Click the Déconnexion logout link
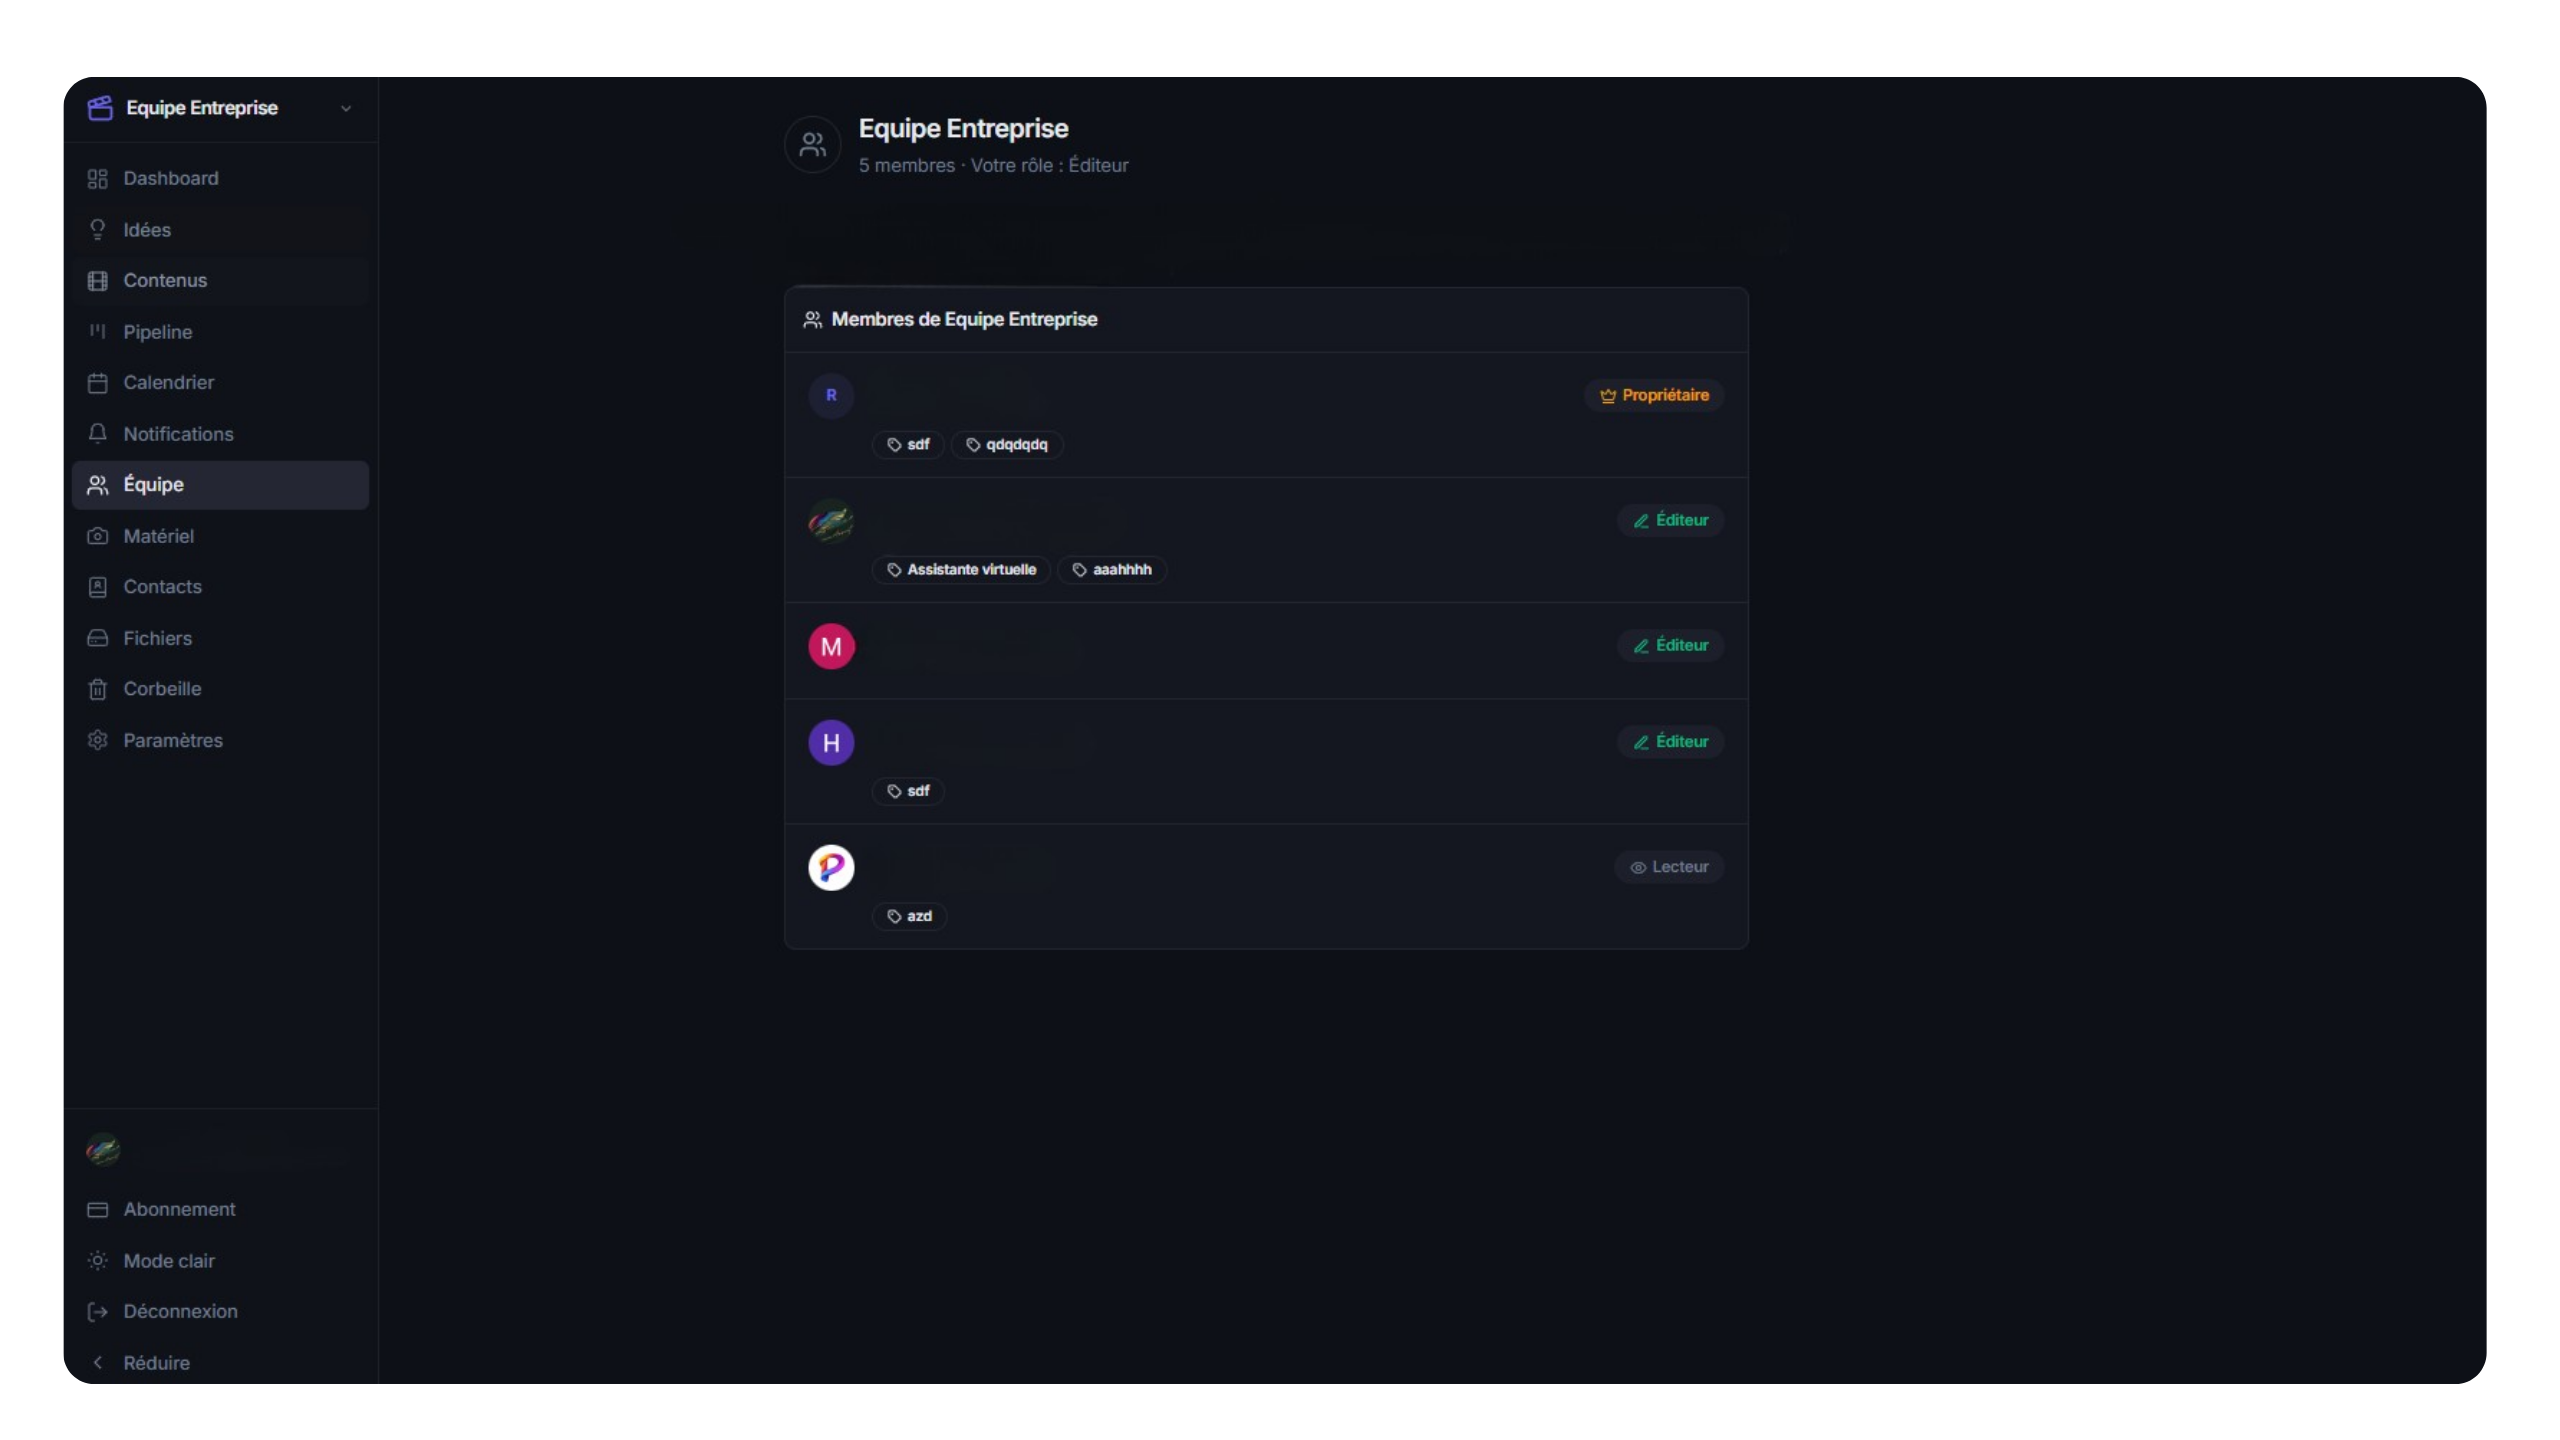Viewport: 2560px width, 1440px height. pos(180,1311)
